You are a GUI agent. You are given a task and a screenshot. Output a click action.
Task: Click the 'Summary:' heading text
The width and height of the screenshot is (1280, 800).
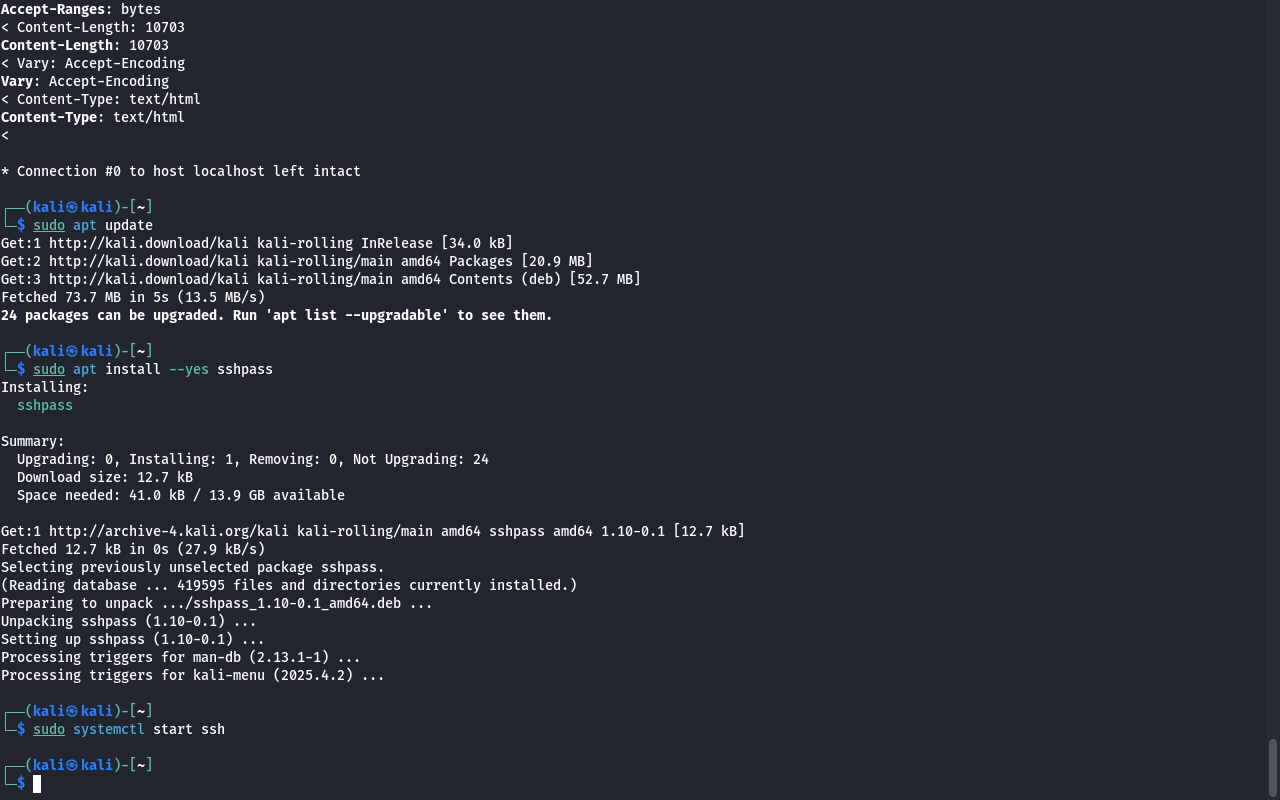tap(33, 441)
